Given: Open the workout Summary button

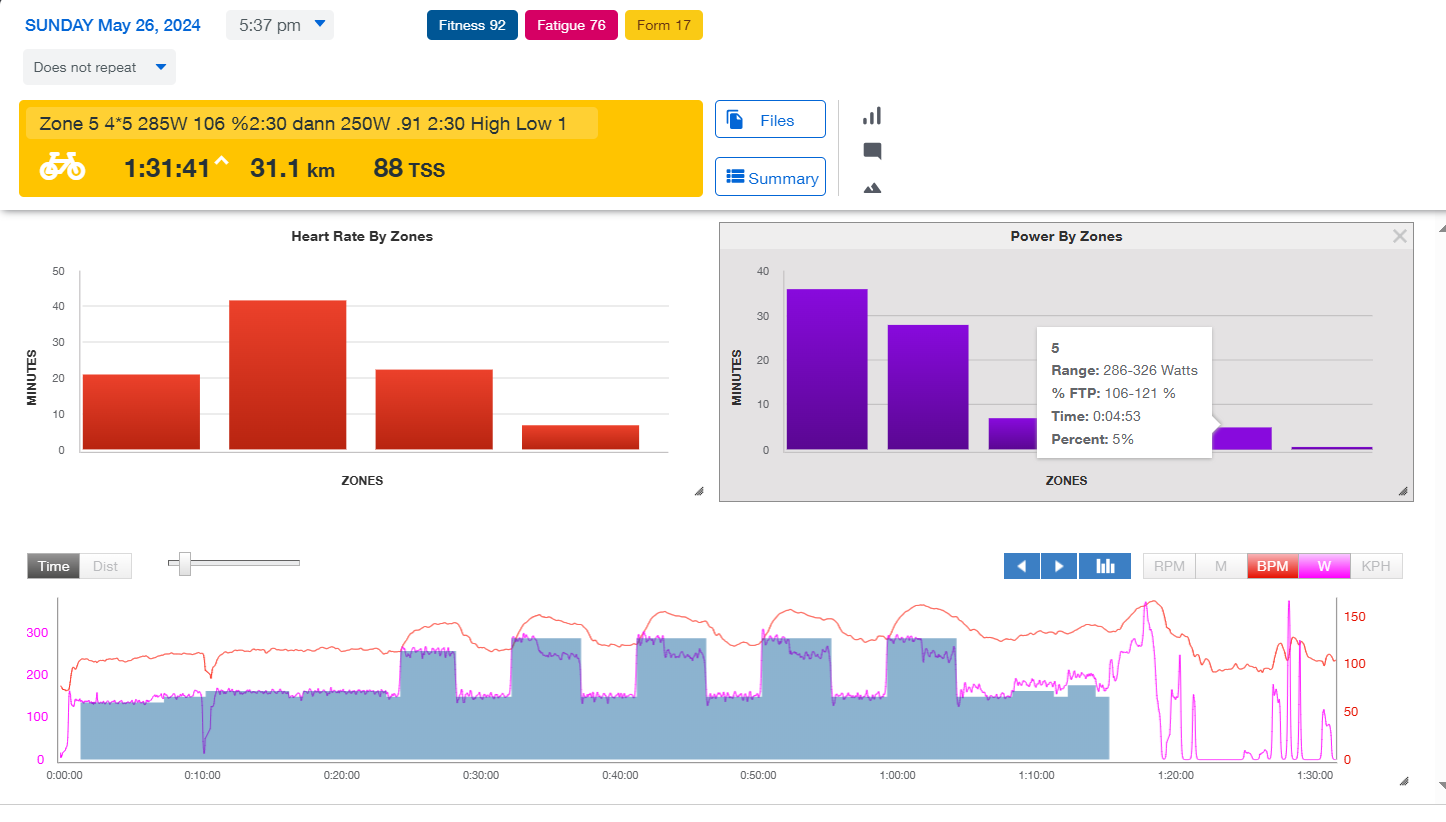Looking at the screenshot, I should (x=770, y=177).
